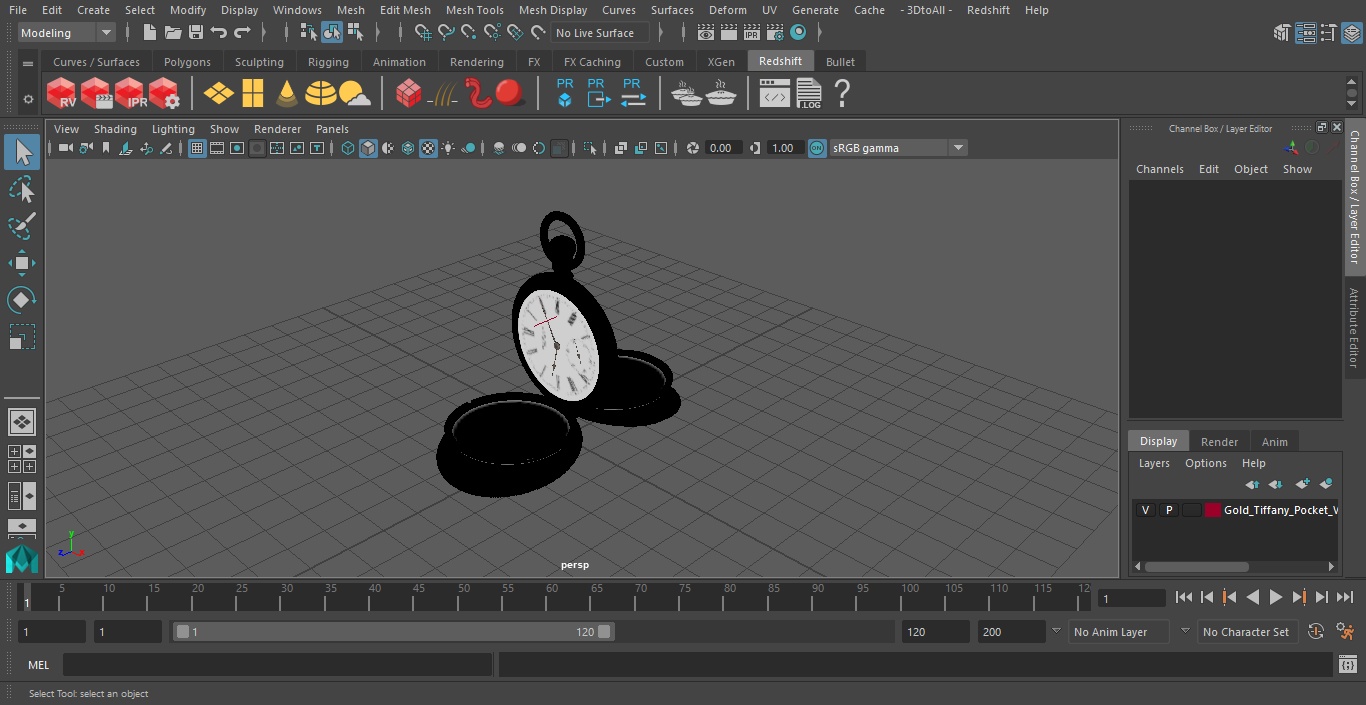This screenshot has width=1366, height=705.
Task: Play the animation forward
Action: (x=1275, y=597)
